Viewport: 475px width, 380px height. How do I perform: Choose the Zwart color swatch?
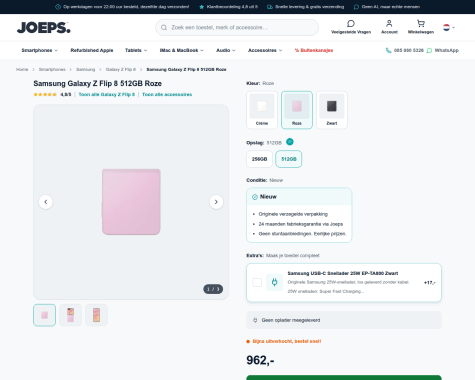point(332,110)
